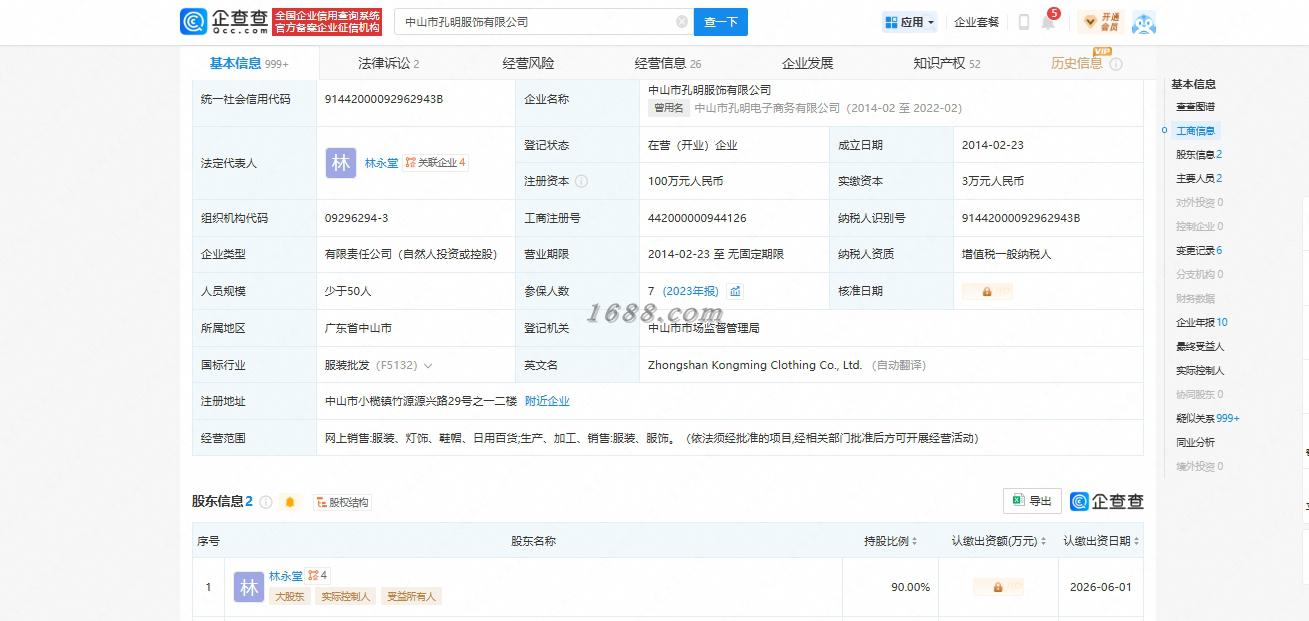The image size is (1309, 621).
Task: Open the 应用 dropdown menu
Action: (x=910, y=22)
